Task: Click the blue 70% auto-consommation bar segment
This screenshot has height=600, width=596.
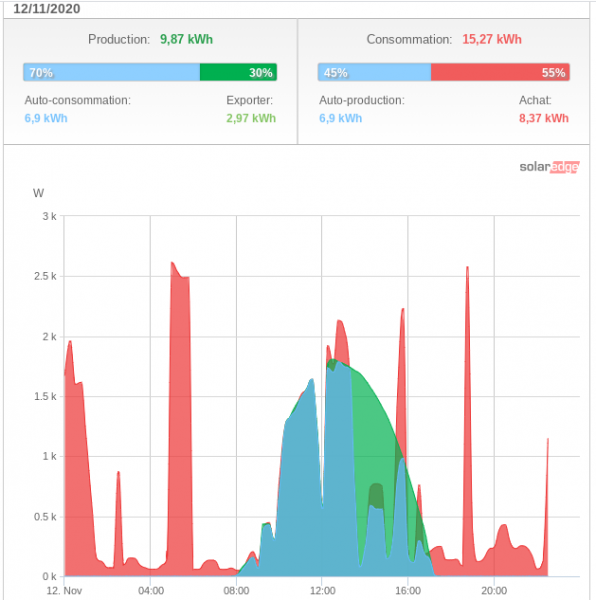Action: pyautogui.click(x=111, y=72)
